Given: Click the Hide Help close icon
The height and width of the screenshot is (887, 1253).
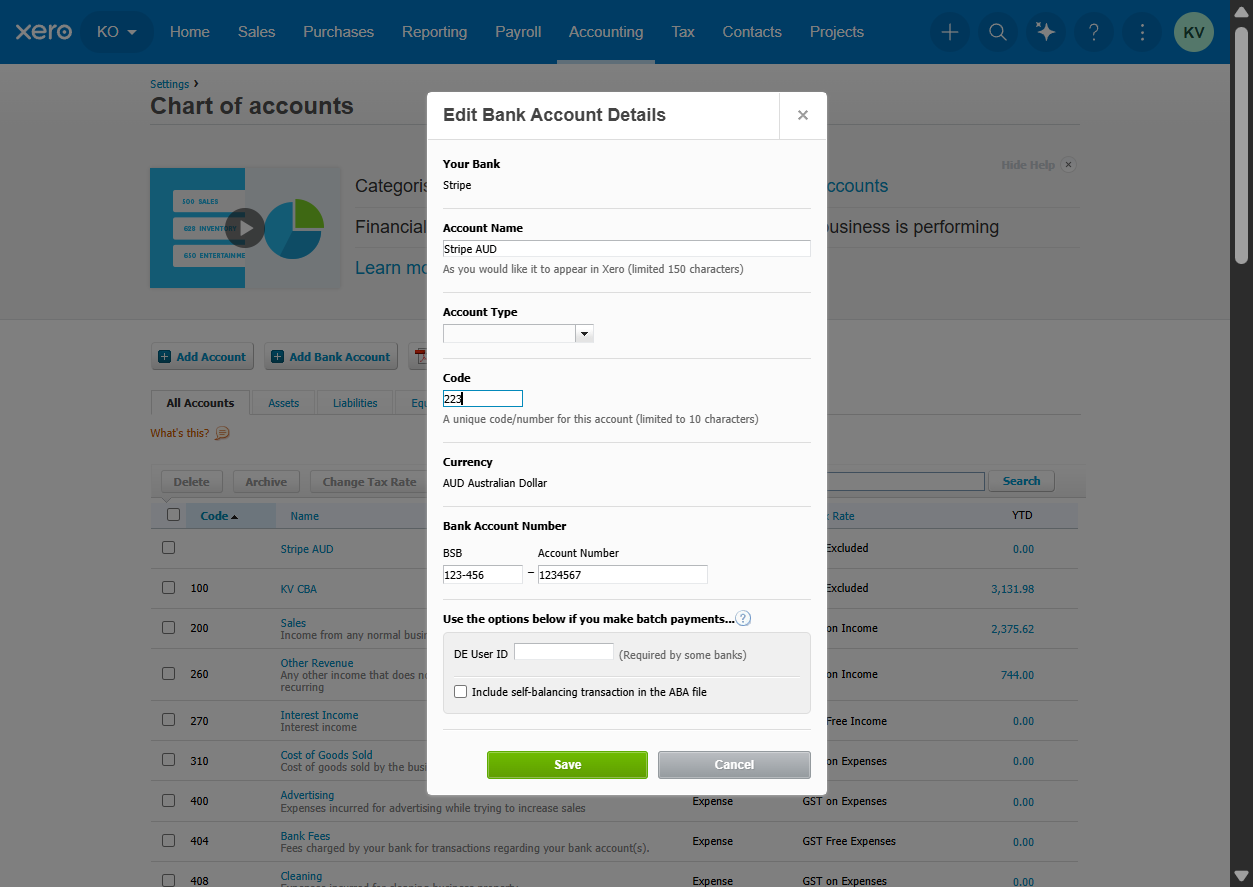Looking at the screenshot, I should pyautogui.click(x=1068, y=165).
